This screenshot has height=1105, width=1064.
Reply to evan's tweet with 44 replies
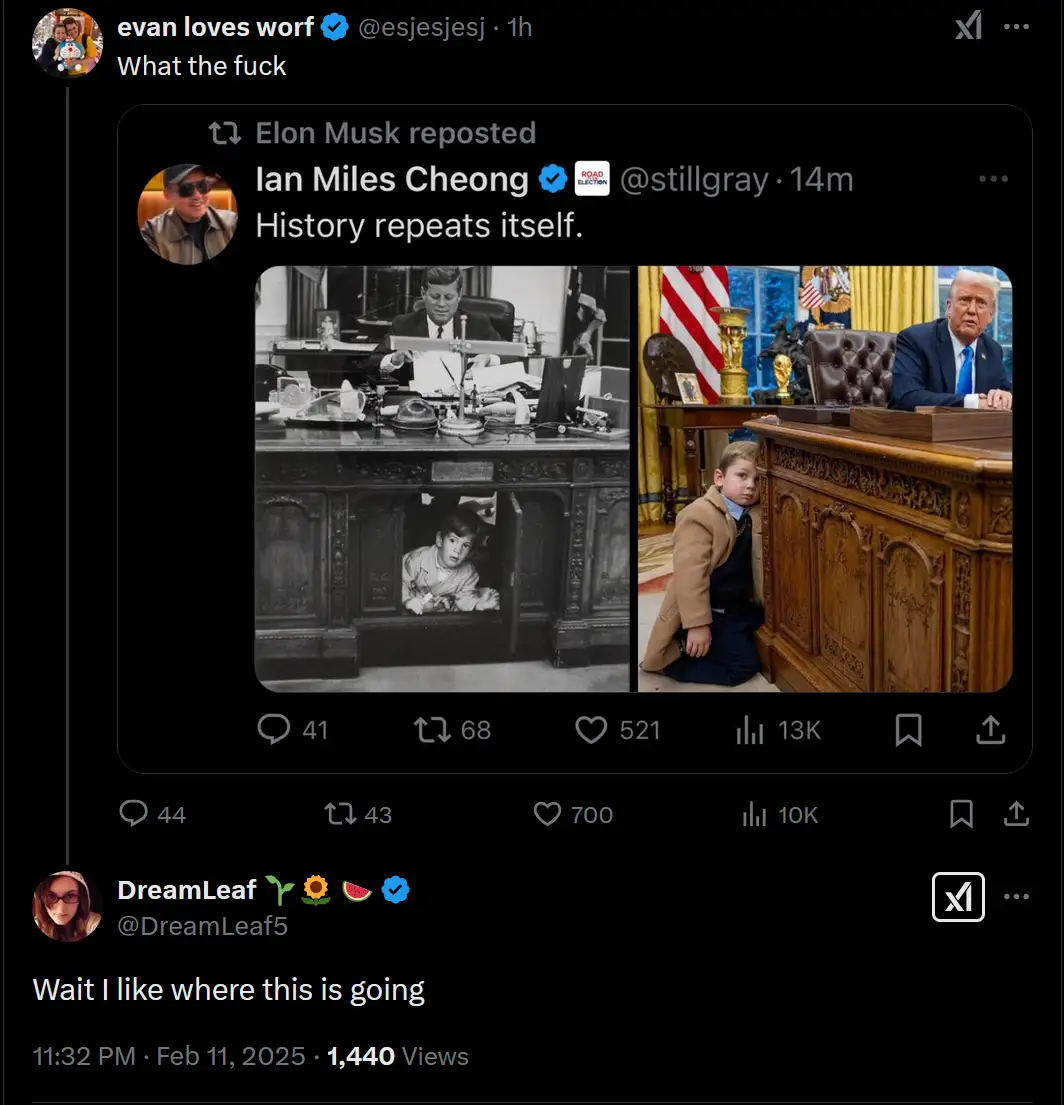[152, 814]
